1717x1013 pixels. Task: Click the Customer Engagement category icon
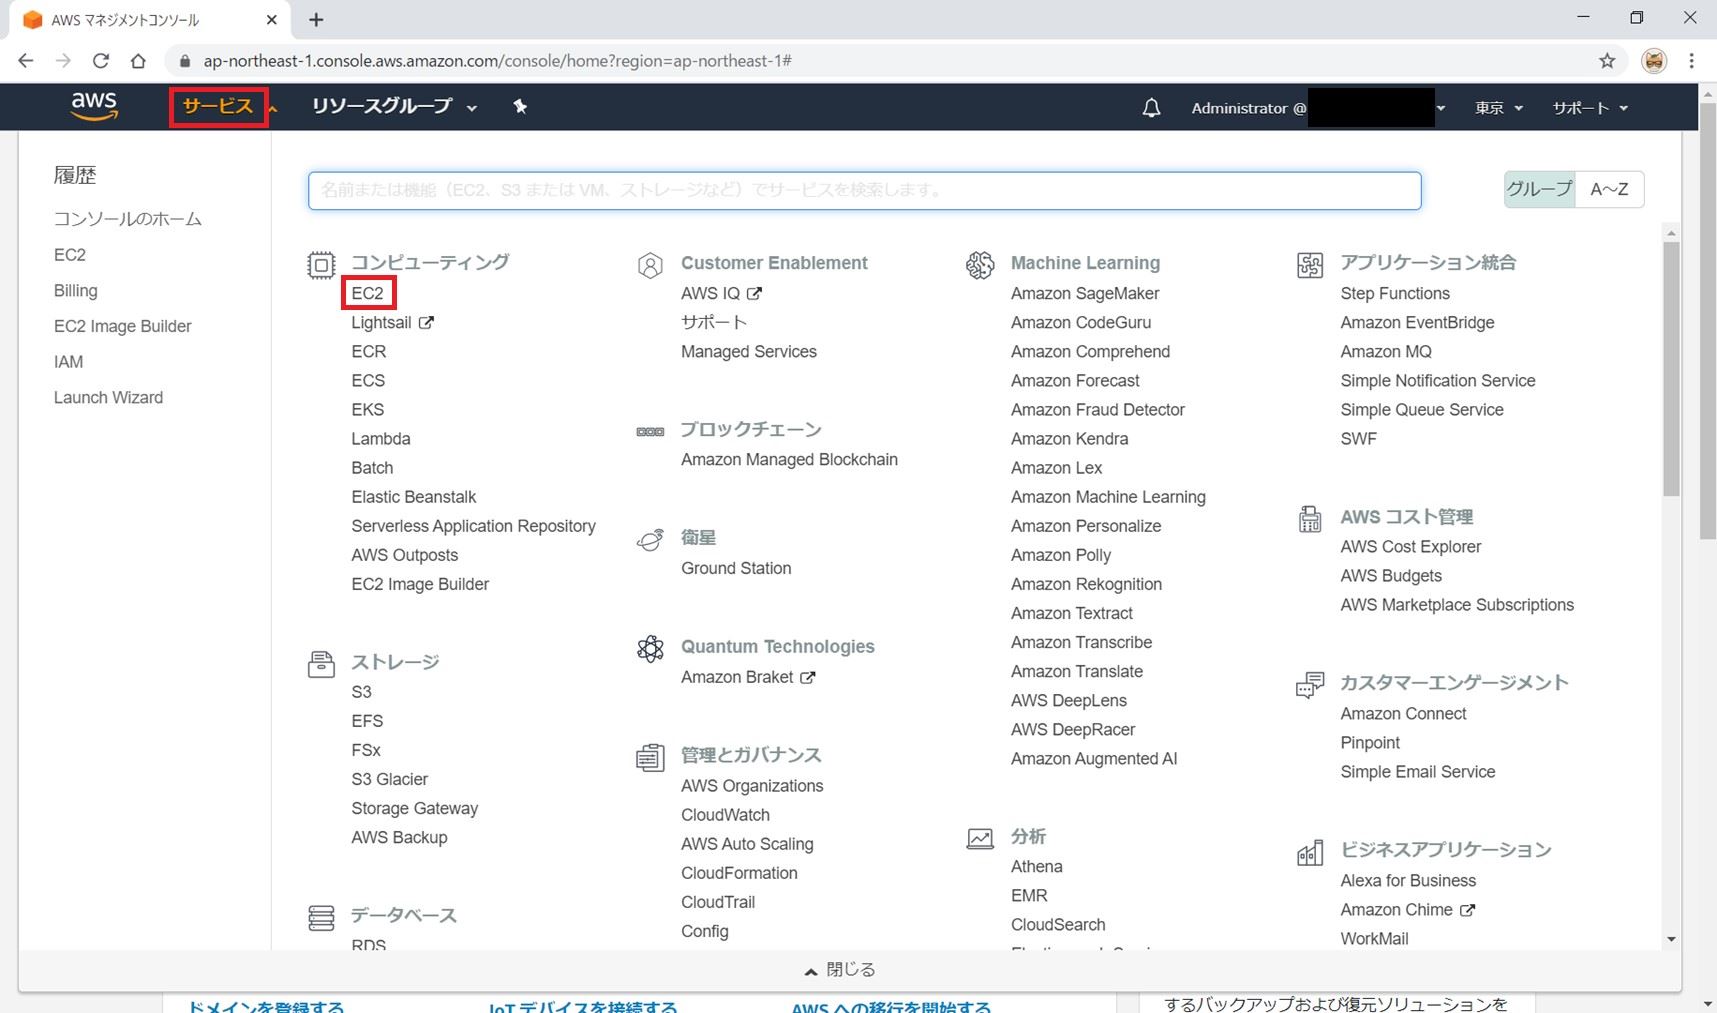click(x=1310, y=685)
